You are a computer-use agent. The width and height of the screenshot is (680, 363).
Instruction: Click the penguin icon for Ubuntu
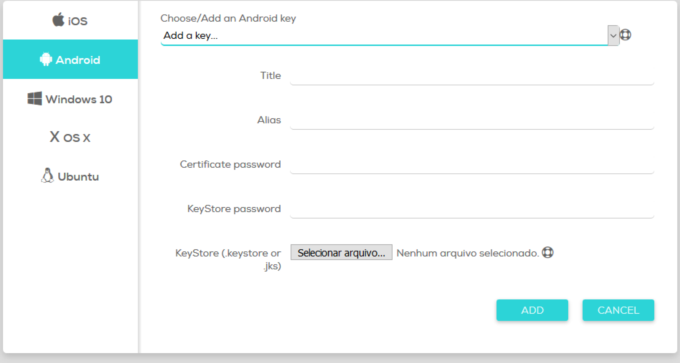coord(47,176)
